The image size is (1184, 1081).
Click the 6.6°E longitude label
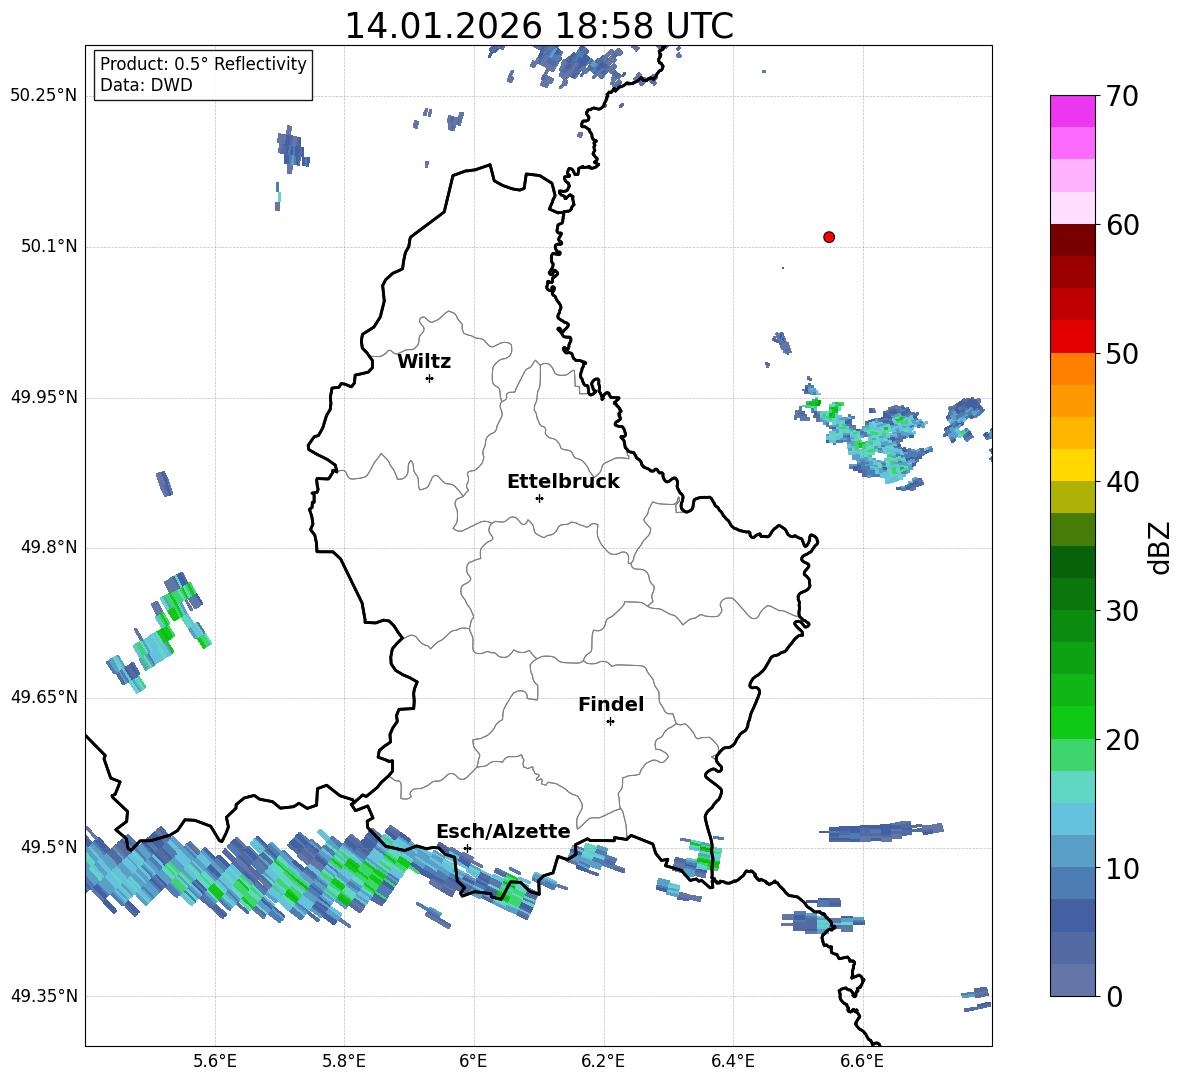862,1061
